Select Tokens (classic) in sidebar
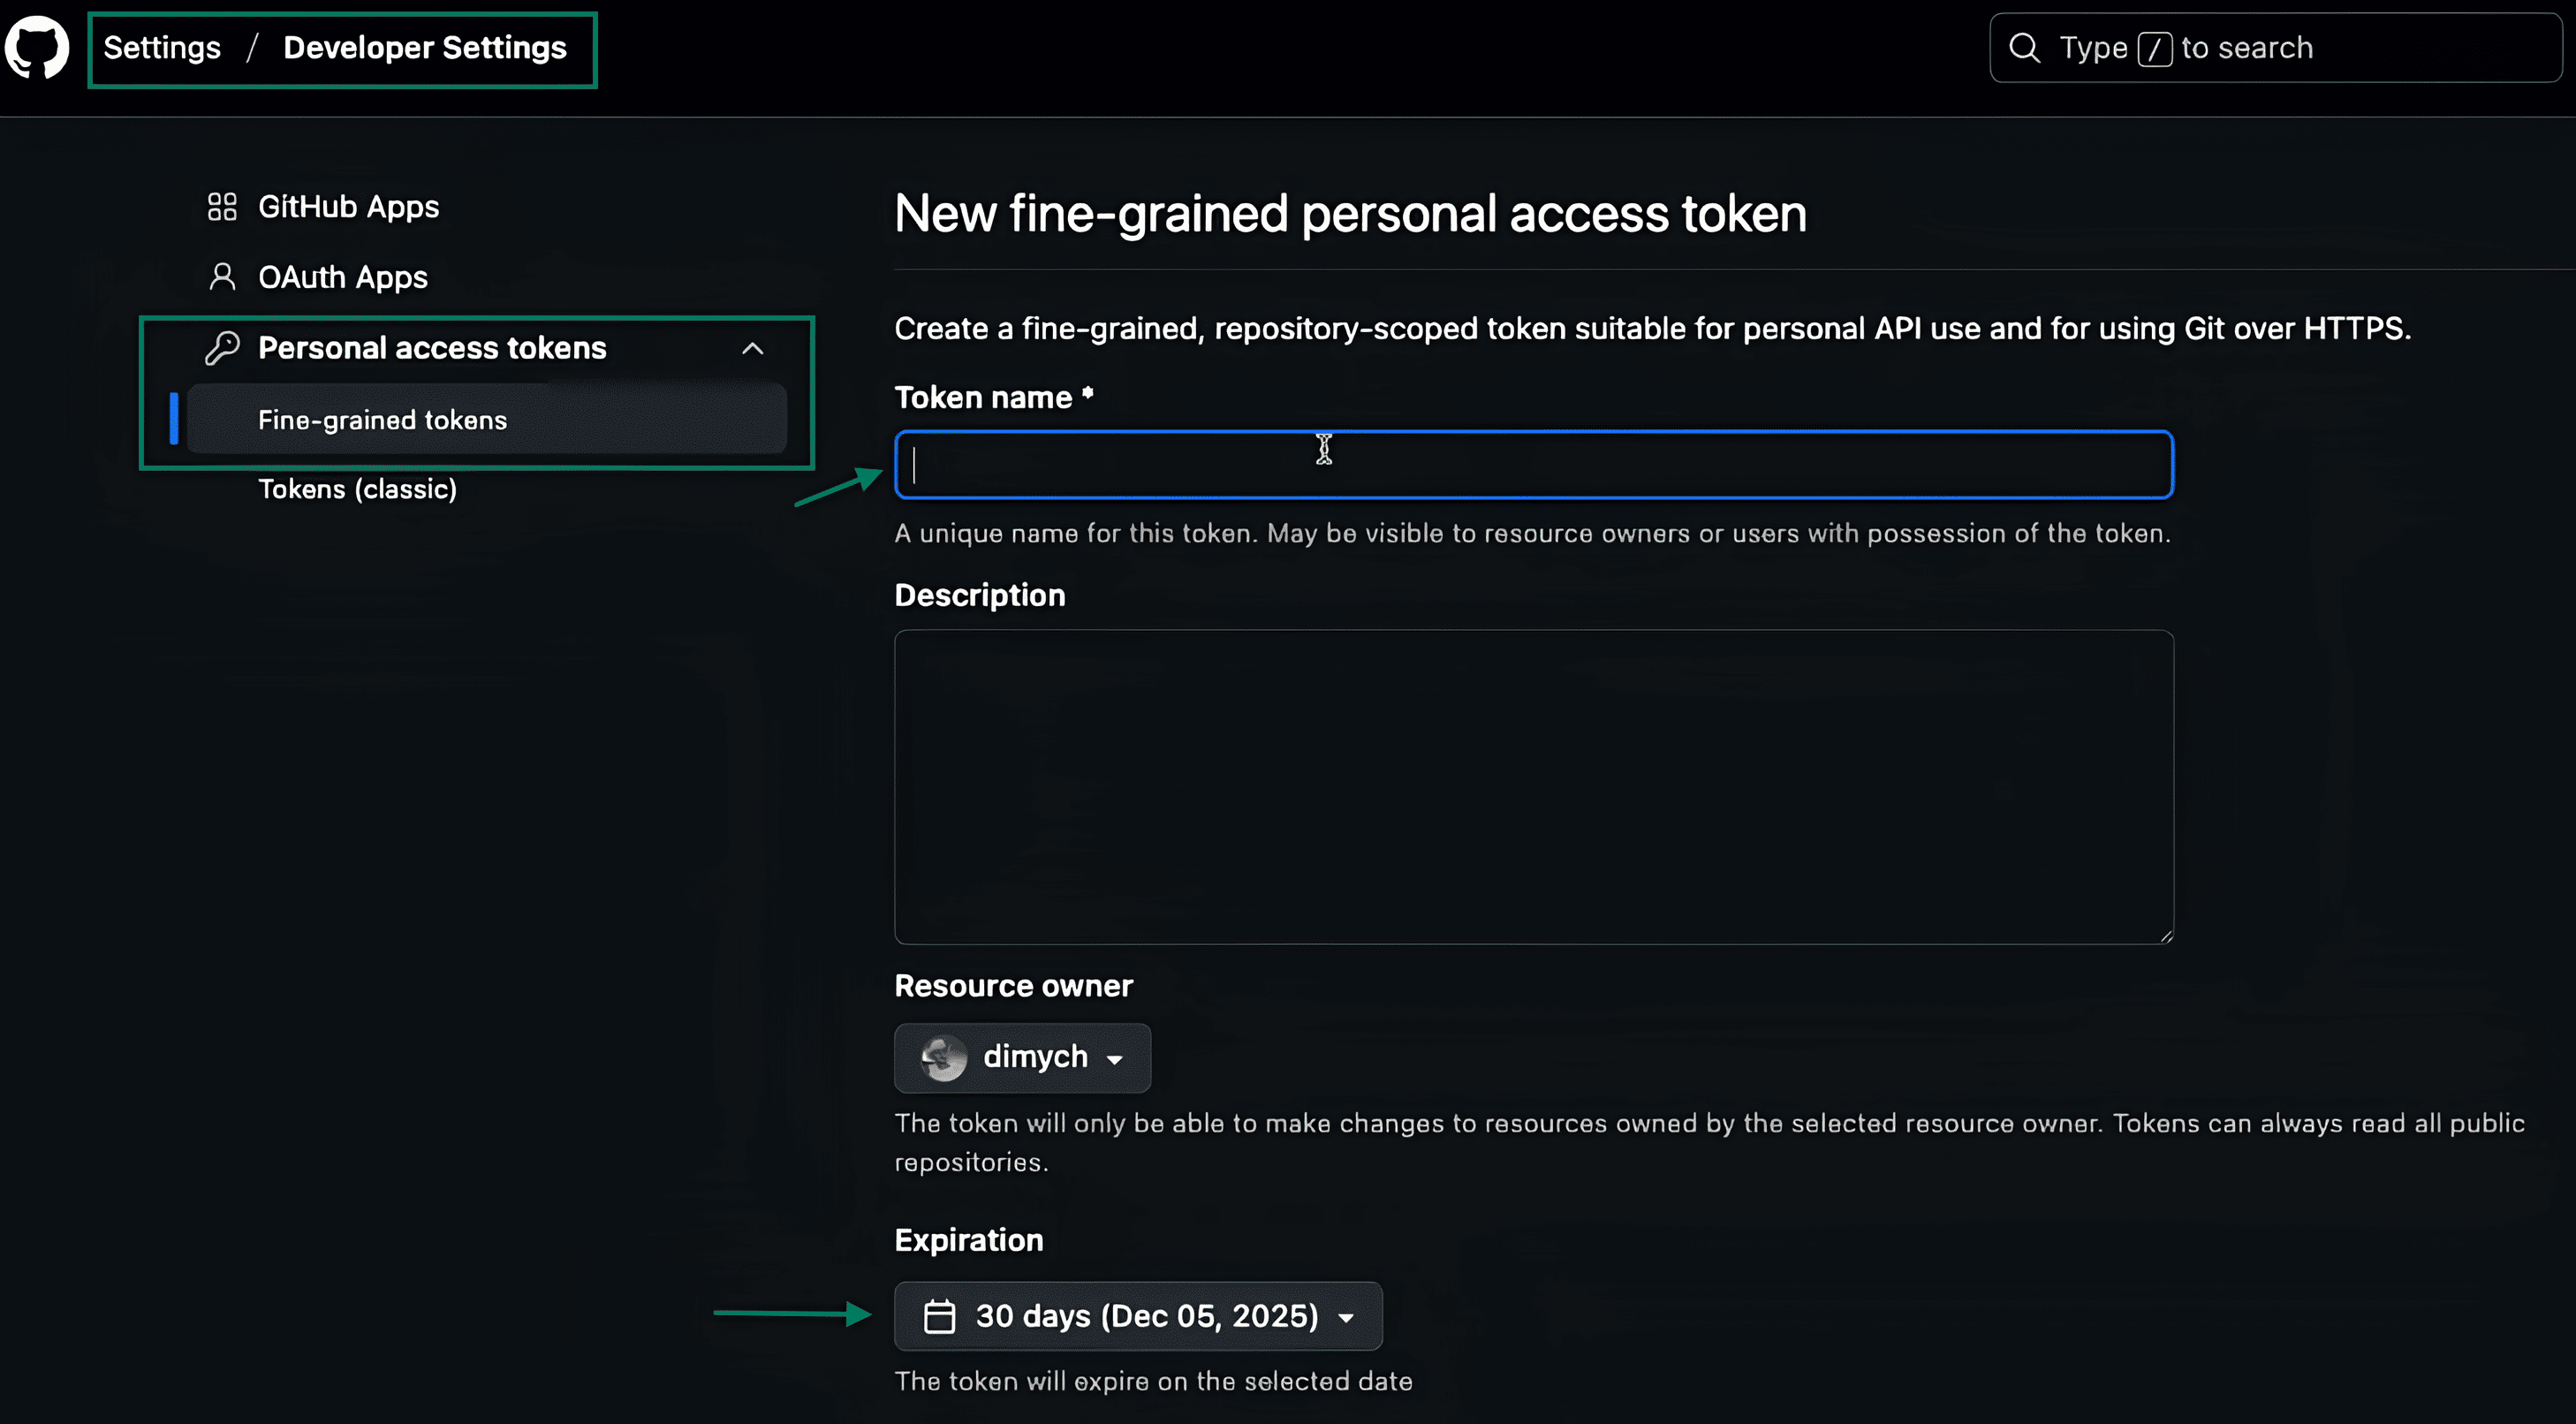Image resolution: width=2576 pixels, height=1424 pixels. pyautogui.click(x=357, y=489)
